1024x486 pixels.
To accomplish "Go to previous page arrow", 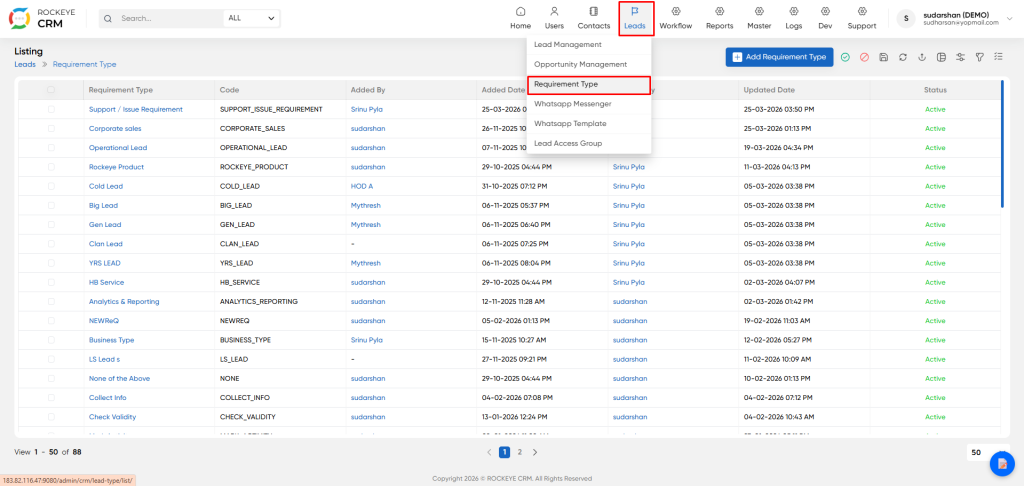I will (489, 452).
